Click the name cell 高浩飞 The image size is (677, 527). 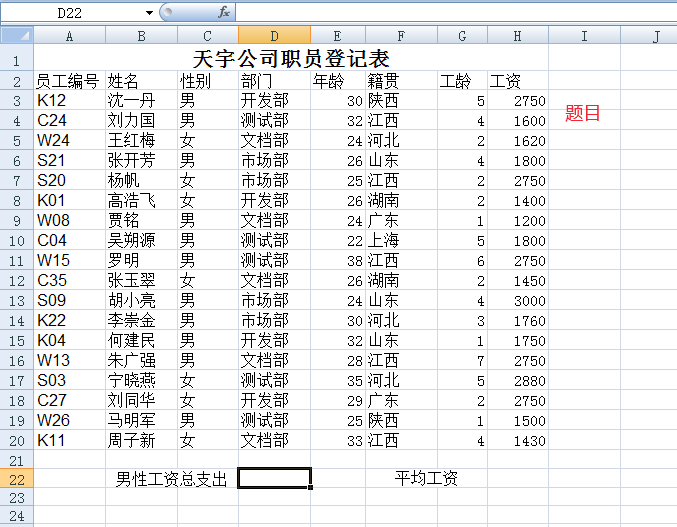point(142,200)
